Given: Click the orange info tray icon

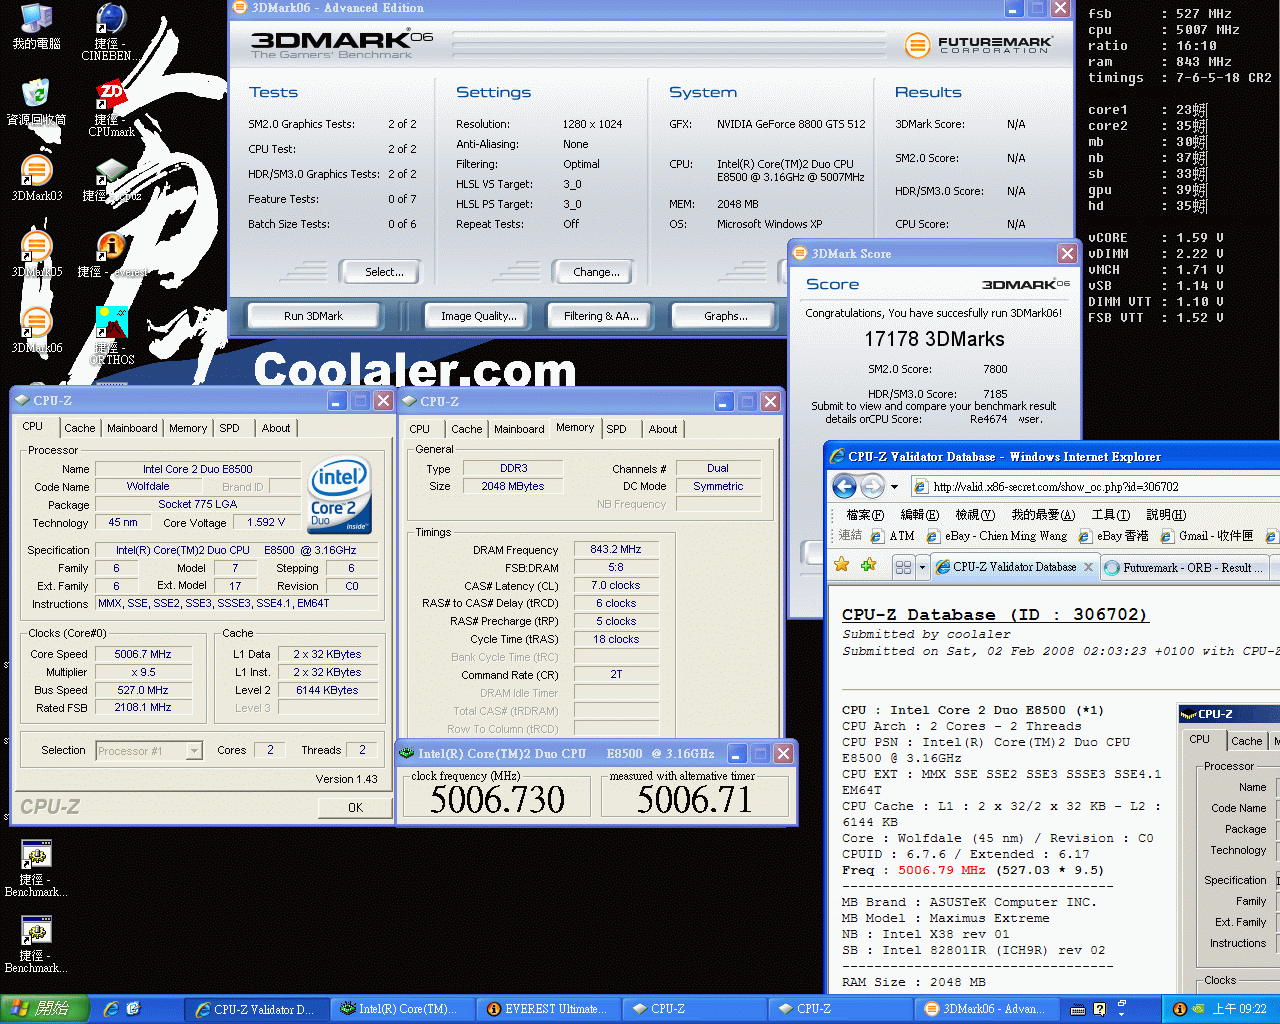Looking at the screenshot, I should point(1179,1009).
